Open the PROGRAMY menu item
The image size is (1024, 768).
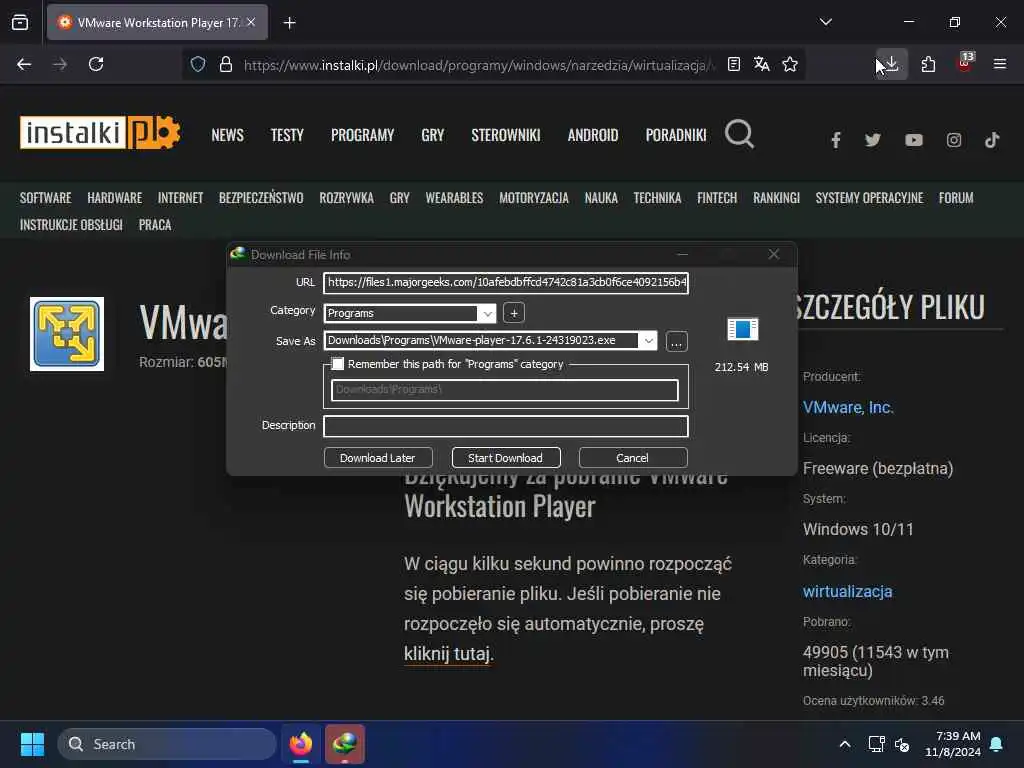(362, 135)
